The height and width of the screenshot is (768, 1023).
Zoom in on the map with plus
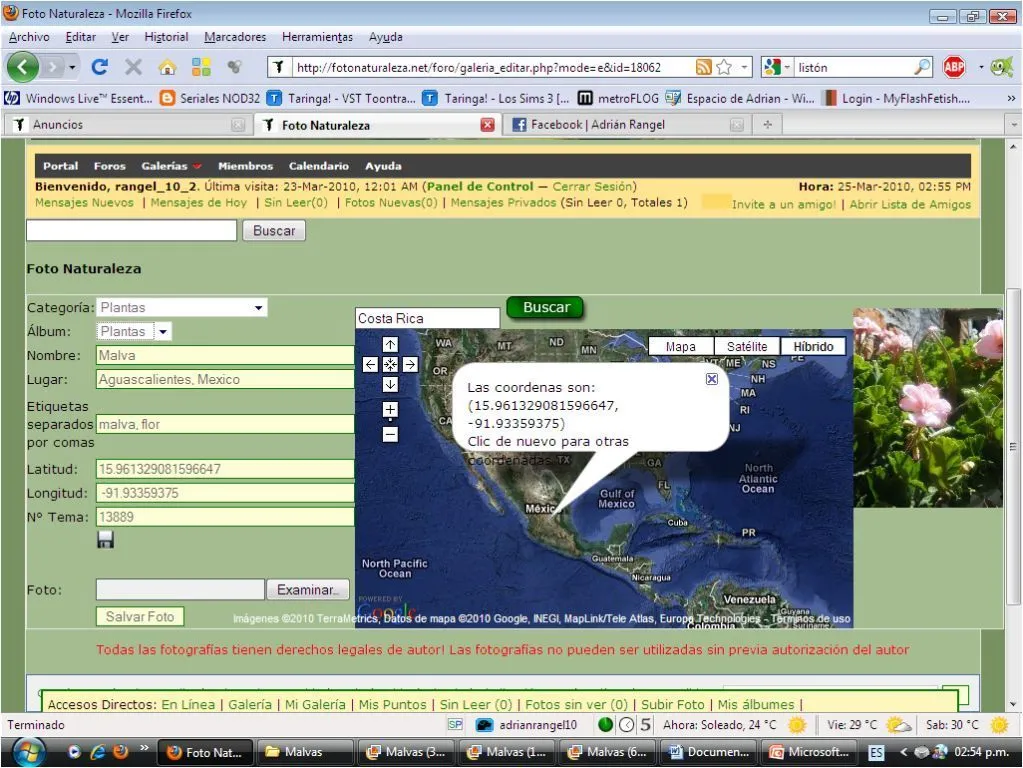tap(390, 410)
